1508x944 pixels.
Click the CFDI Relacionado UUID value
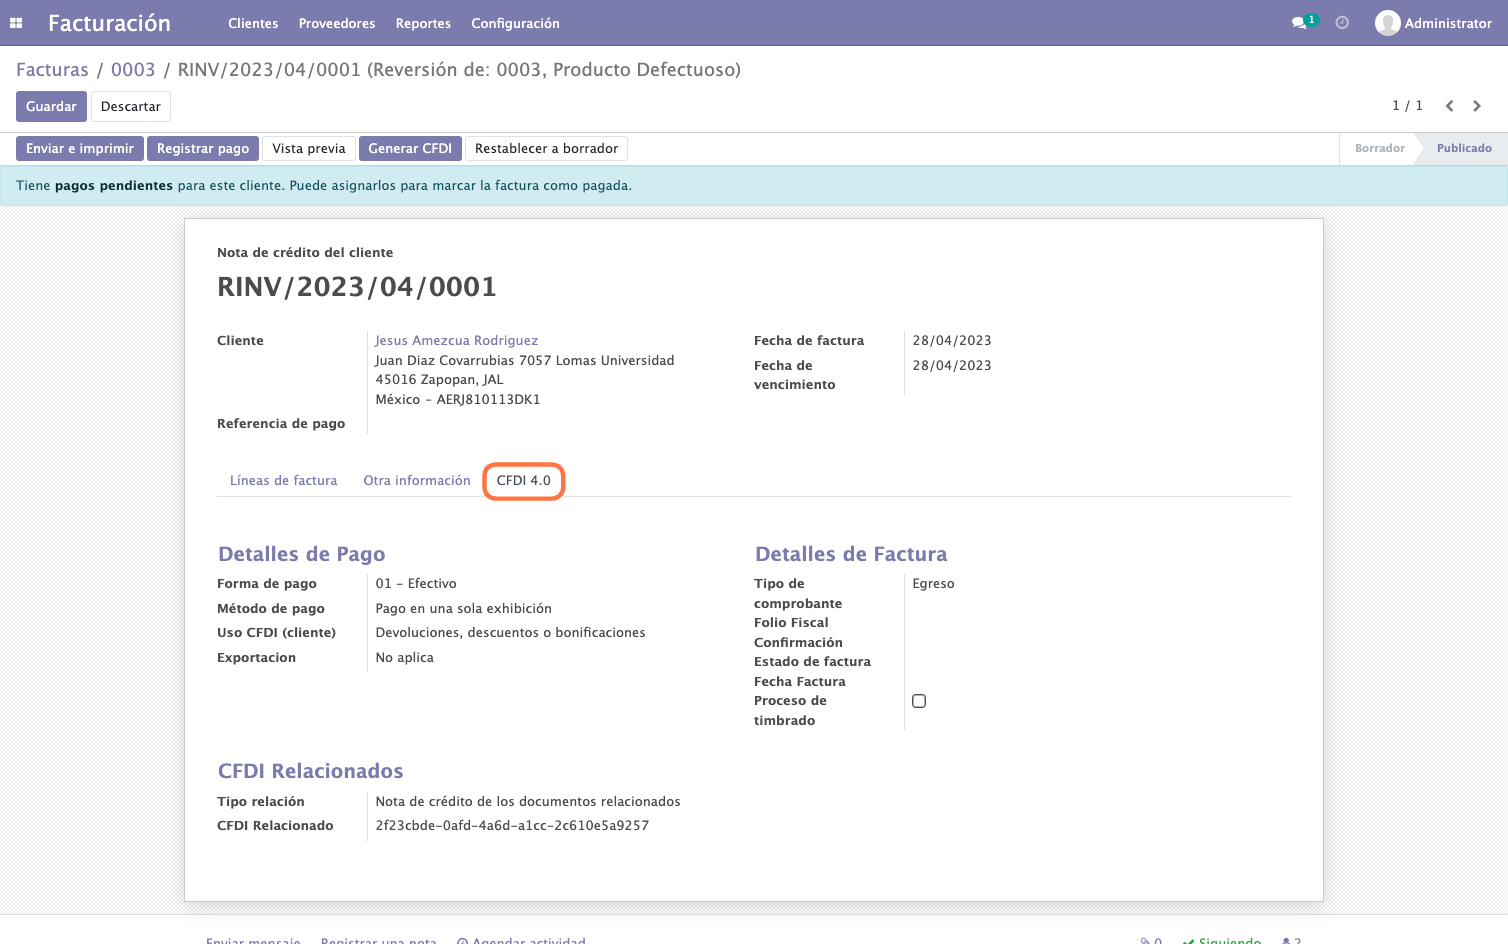coord(512,826)
